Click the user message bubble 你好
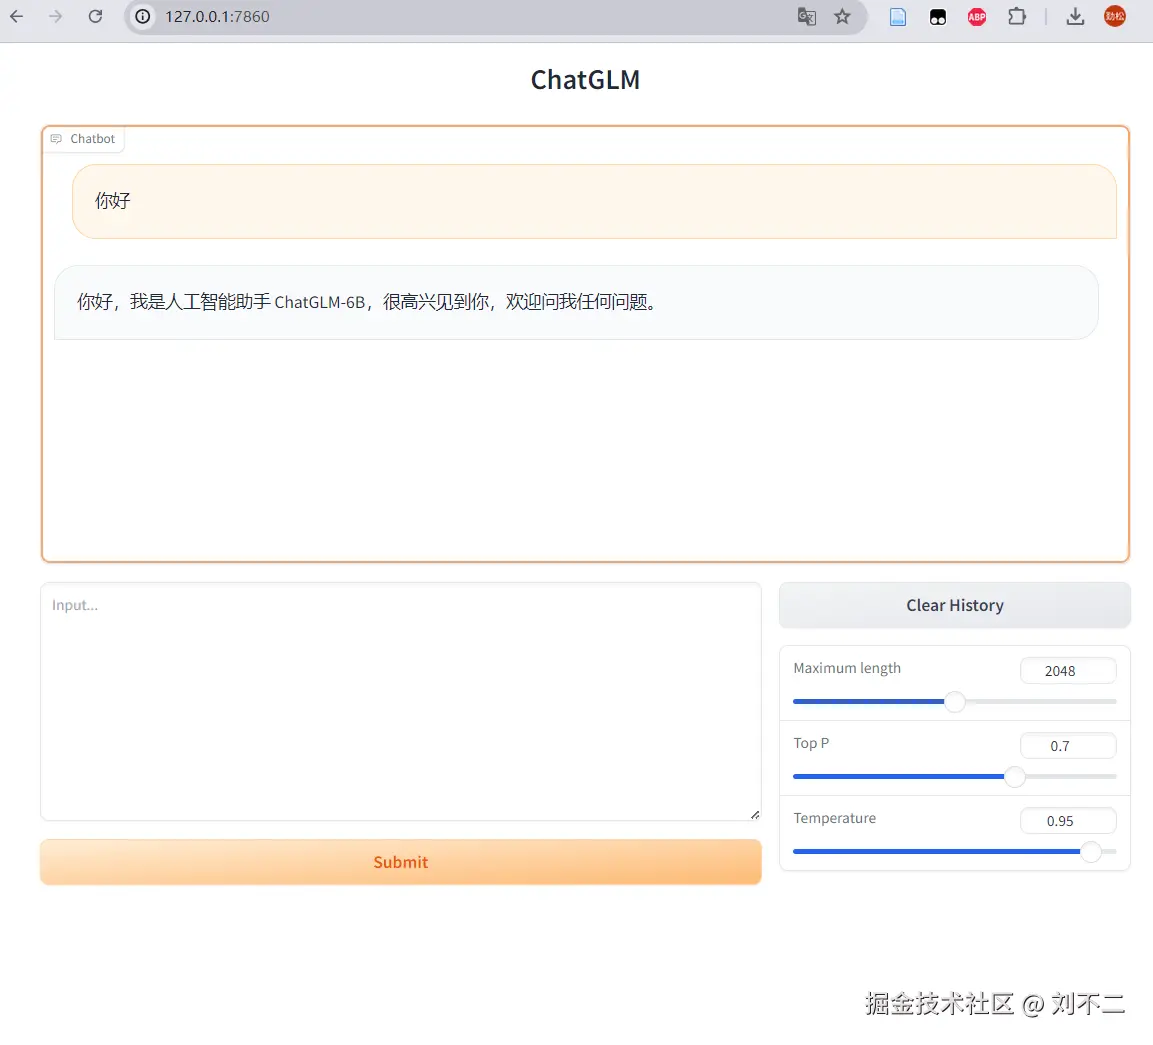This screenshot has width=1153, height=1045. [x=594, y=201]
